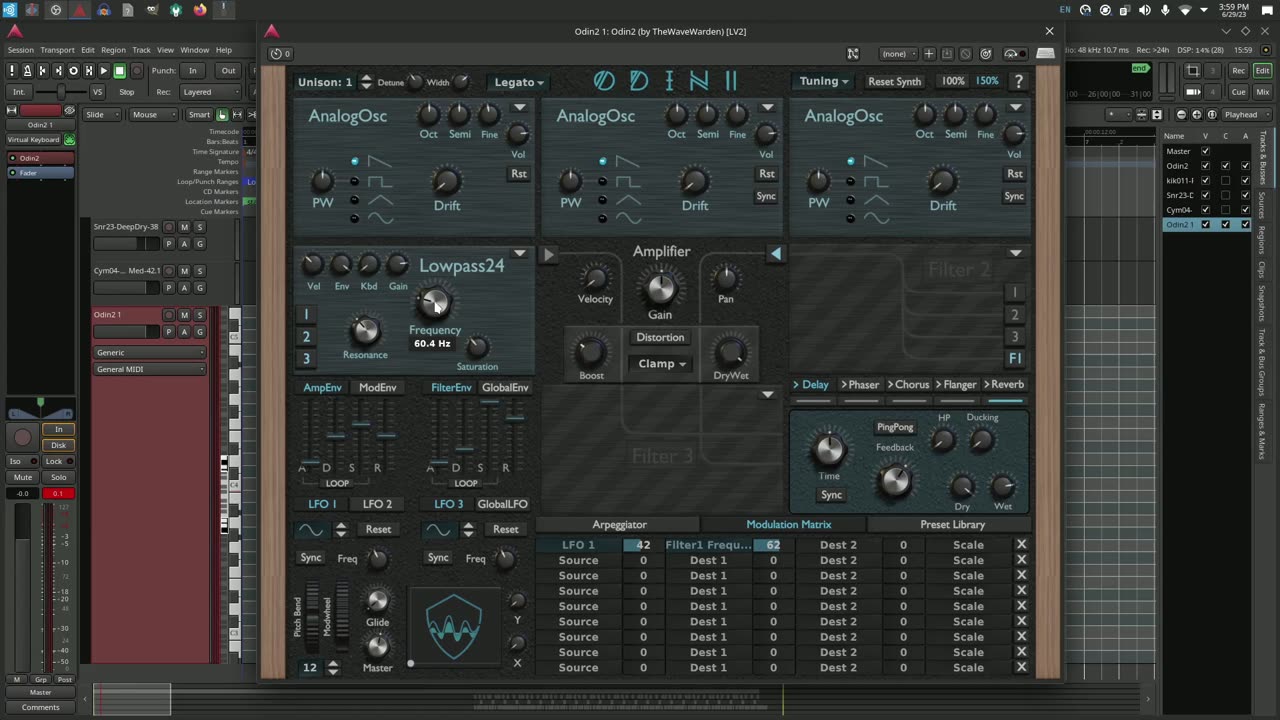The width and height of the screenshot is (1280, 720).
Task: Turn the filter Frequency knob
Action: coord(434,302)
